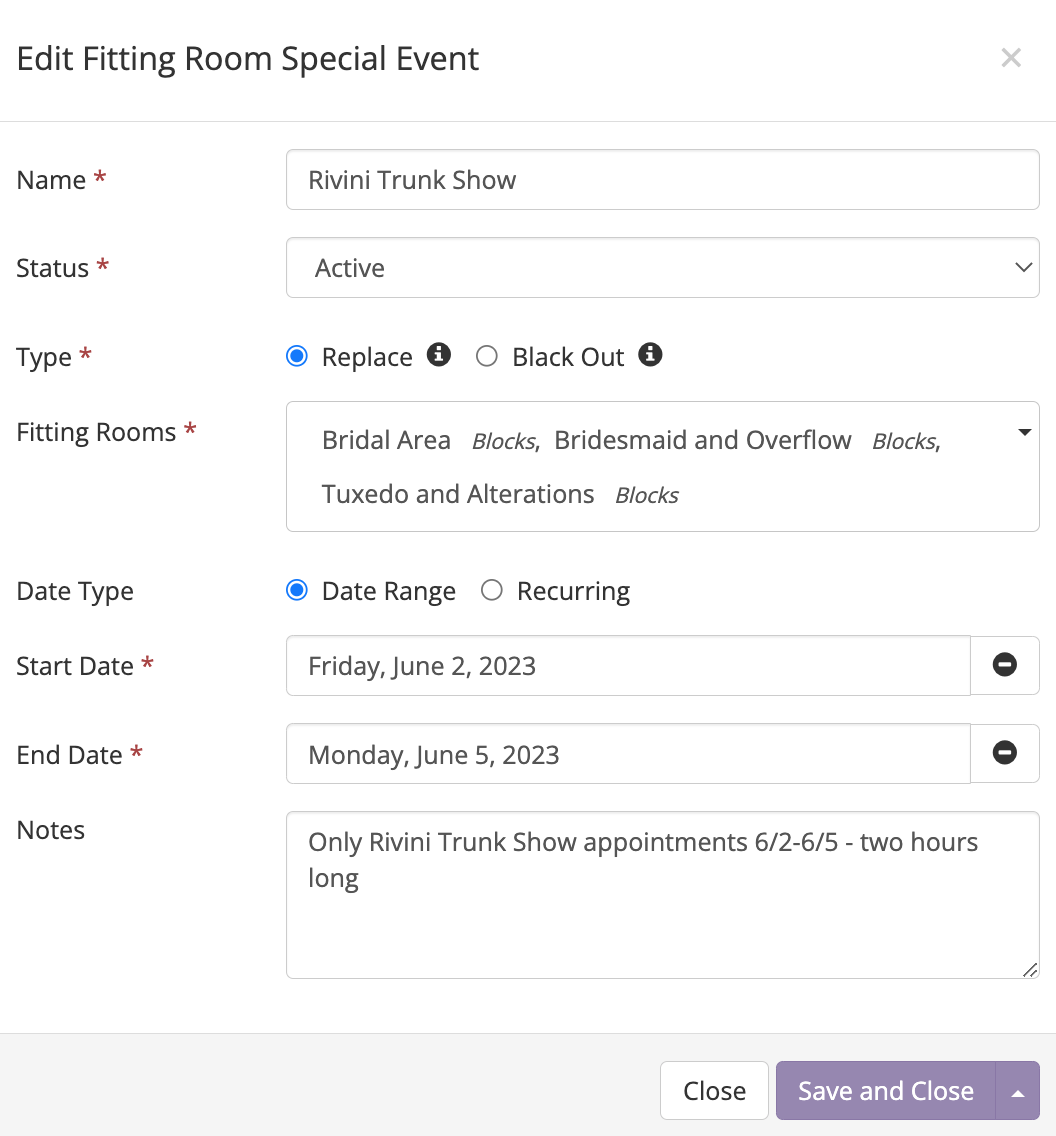Close the dialog with the X icon
The image size is (1056, 1136).
tap(1011, 58)
